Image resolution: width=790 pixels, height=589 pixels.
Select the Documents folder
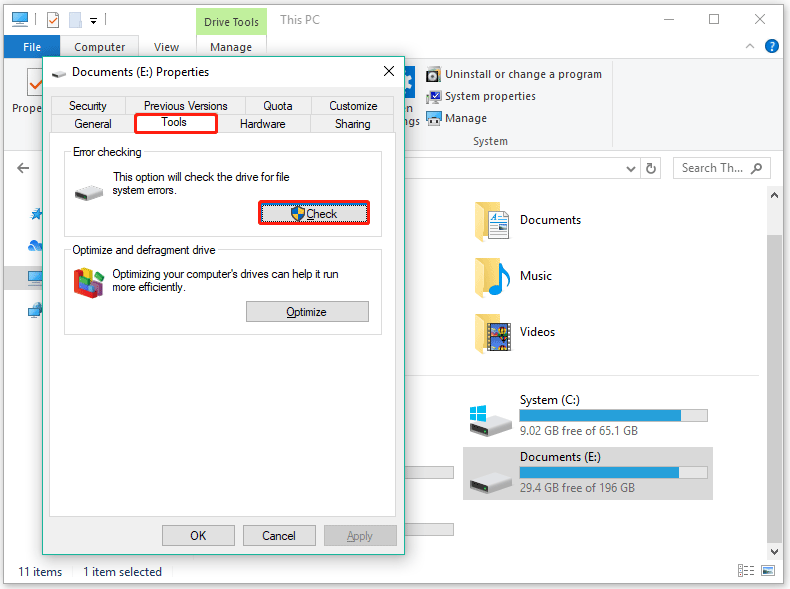(x=528, y=220)
